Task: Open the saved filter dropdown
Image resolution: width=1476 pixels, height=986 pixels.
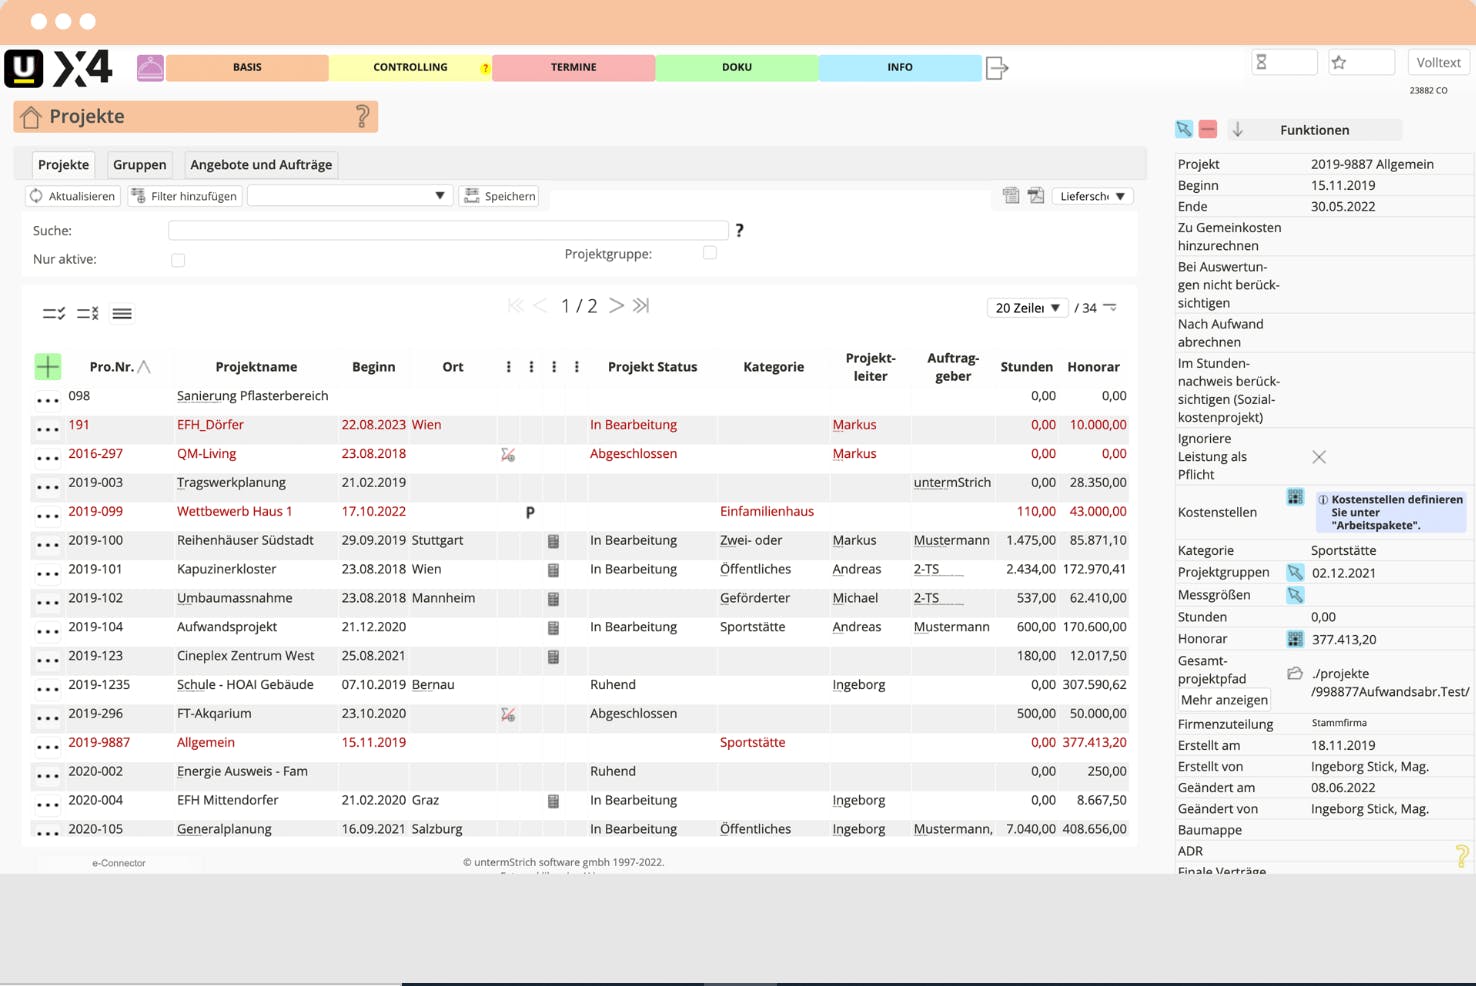Action: tap(350, 196)
